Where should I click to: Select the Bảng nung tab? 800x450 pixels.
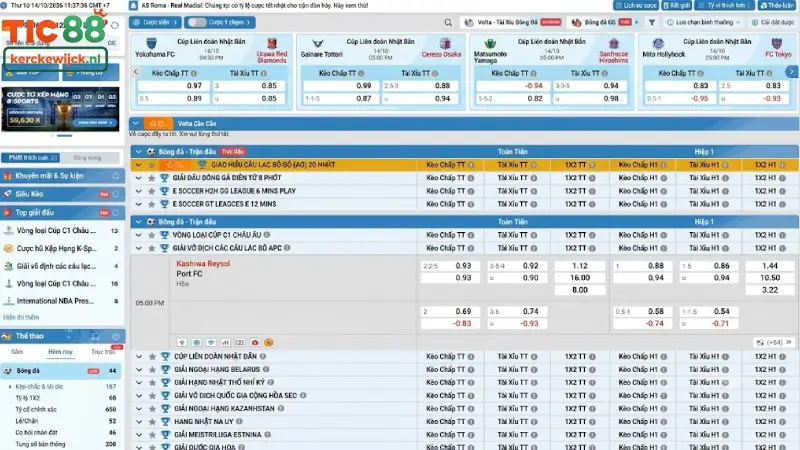point(87,158)
